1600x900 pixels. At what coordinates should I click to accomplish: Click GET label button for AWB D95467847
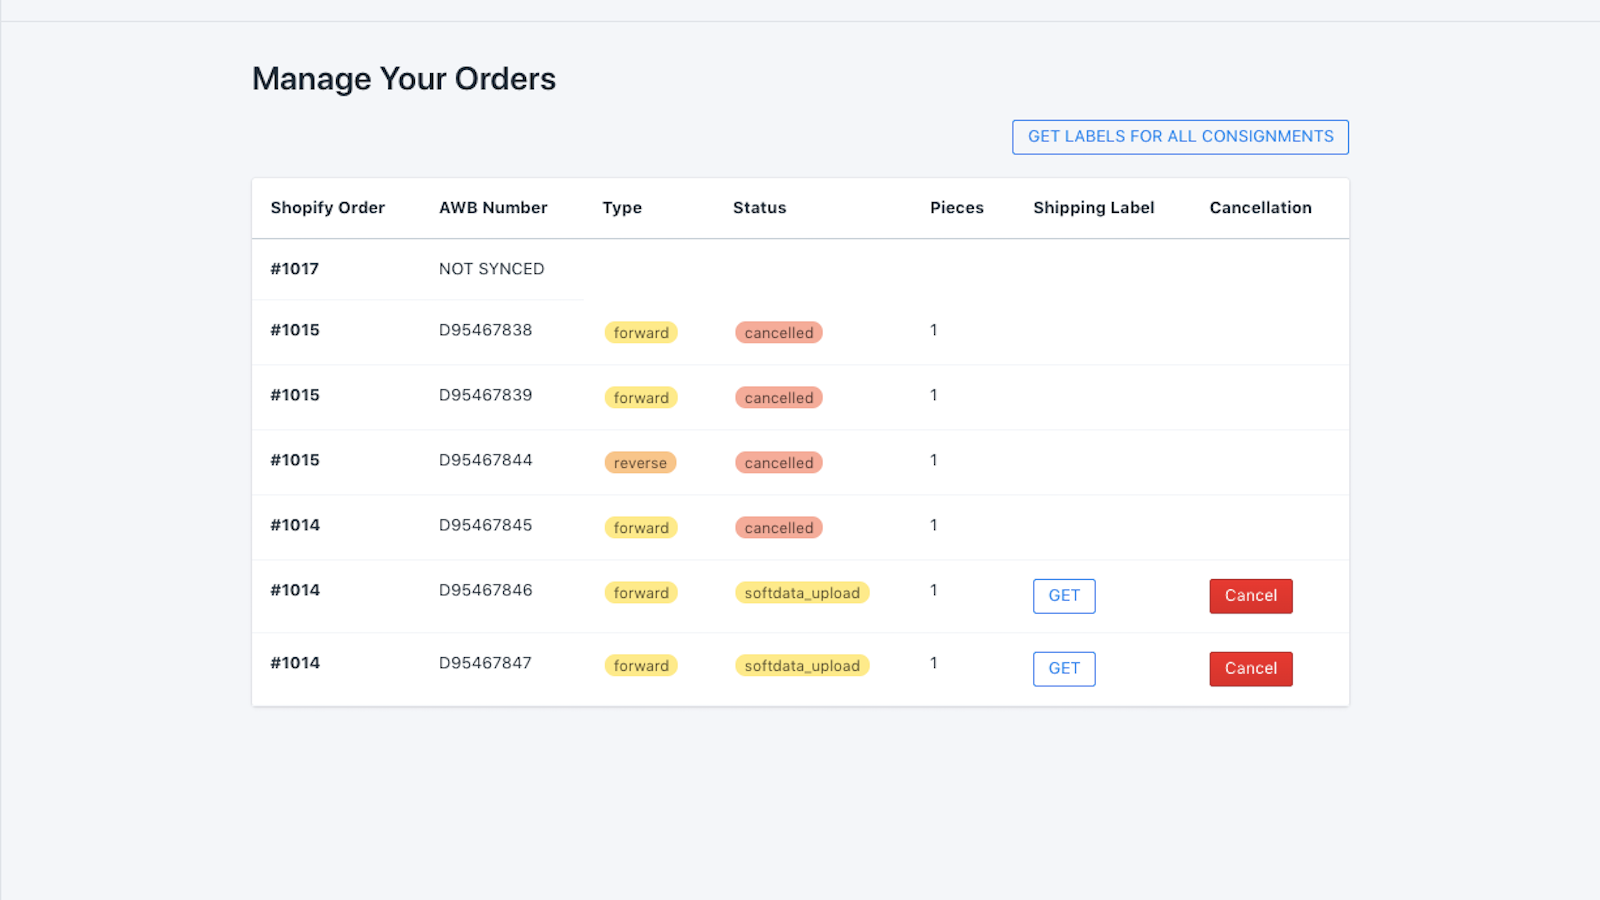(x=1063, y=668)
